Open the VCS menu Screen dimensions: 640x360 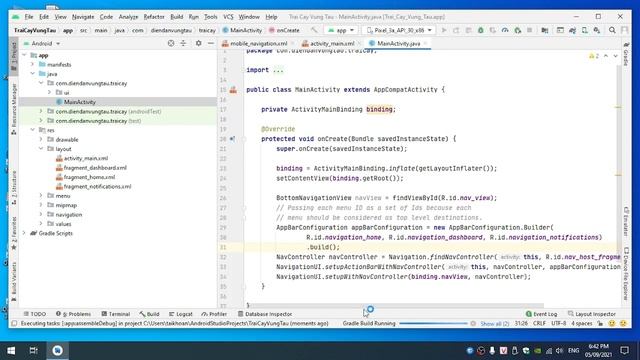point(228,17)
